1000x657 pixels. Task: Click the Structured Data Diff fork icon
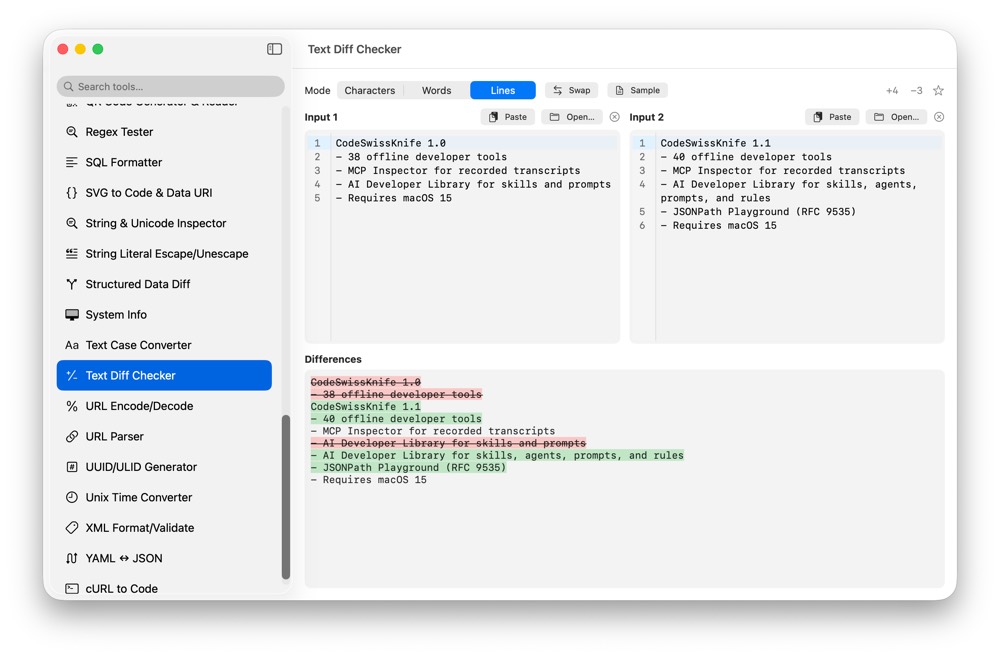(x=71, y=284)
